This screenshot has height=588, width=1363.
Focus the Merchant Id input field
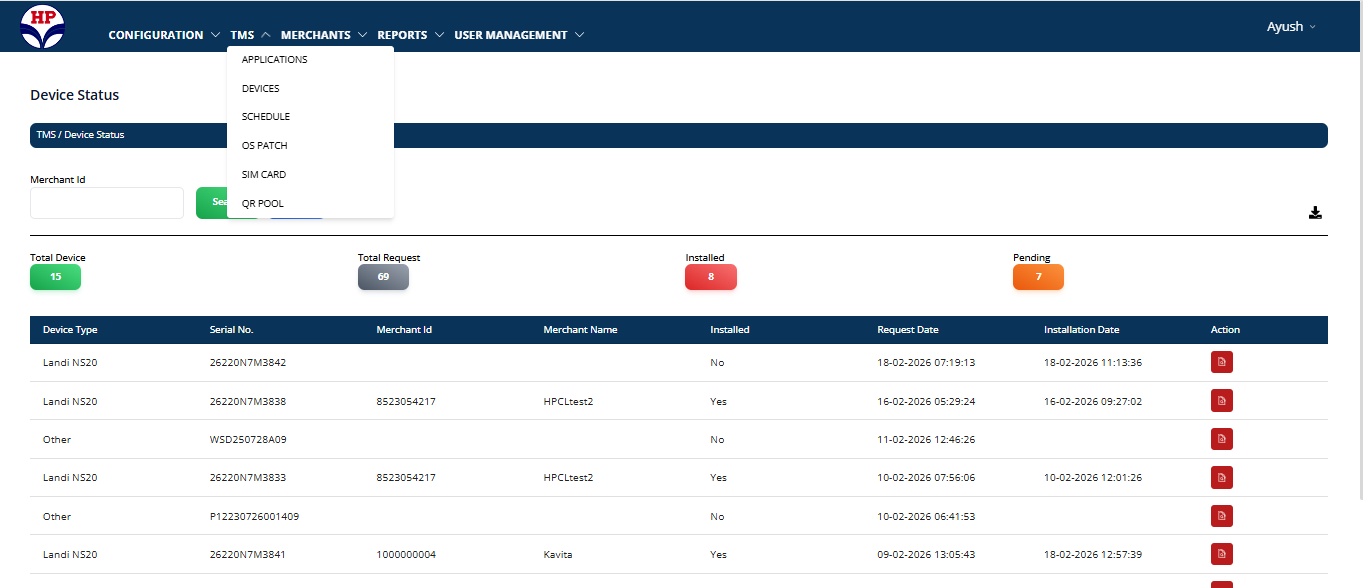(x=107, y=203)
